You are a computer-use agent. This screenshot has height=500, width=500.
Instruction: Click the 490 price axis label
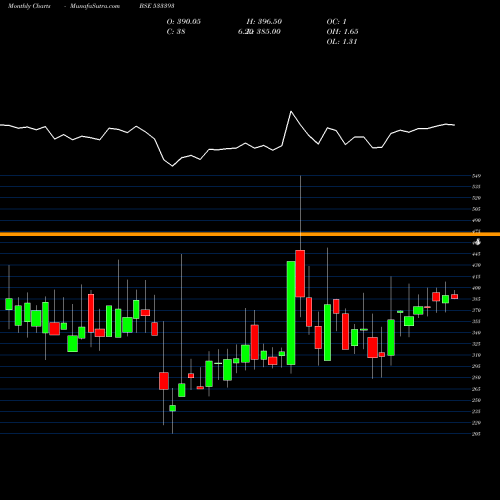coord(476,221)
